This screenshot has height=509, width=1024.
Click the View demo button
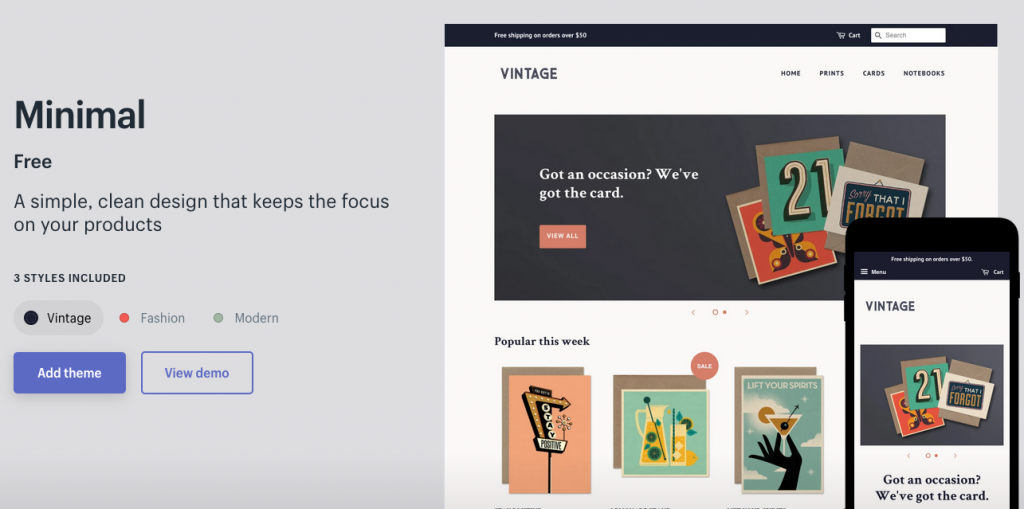click(x=197, y=373)
